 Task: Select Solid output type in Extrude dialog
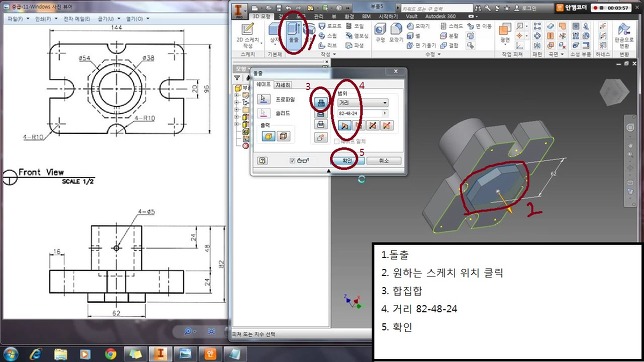tap(269, 136)
